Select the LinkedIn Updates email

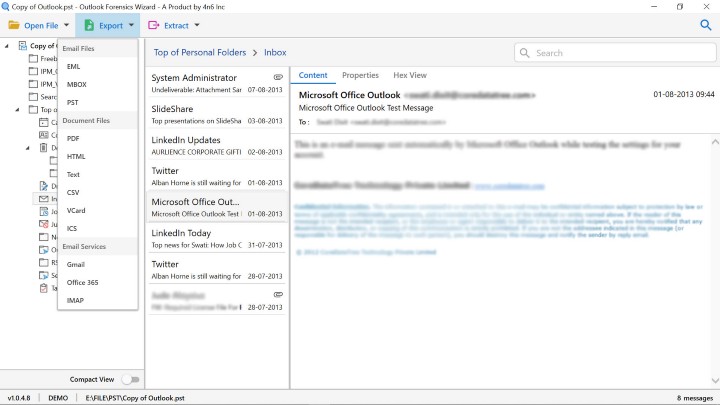pos(216,145)
